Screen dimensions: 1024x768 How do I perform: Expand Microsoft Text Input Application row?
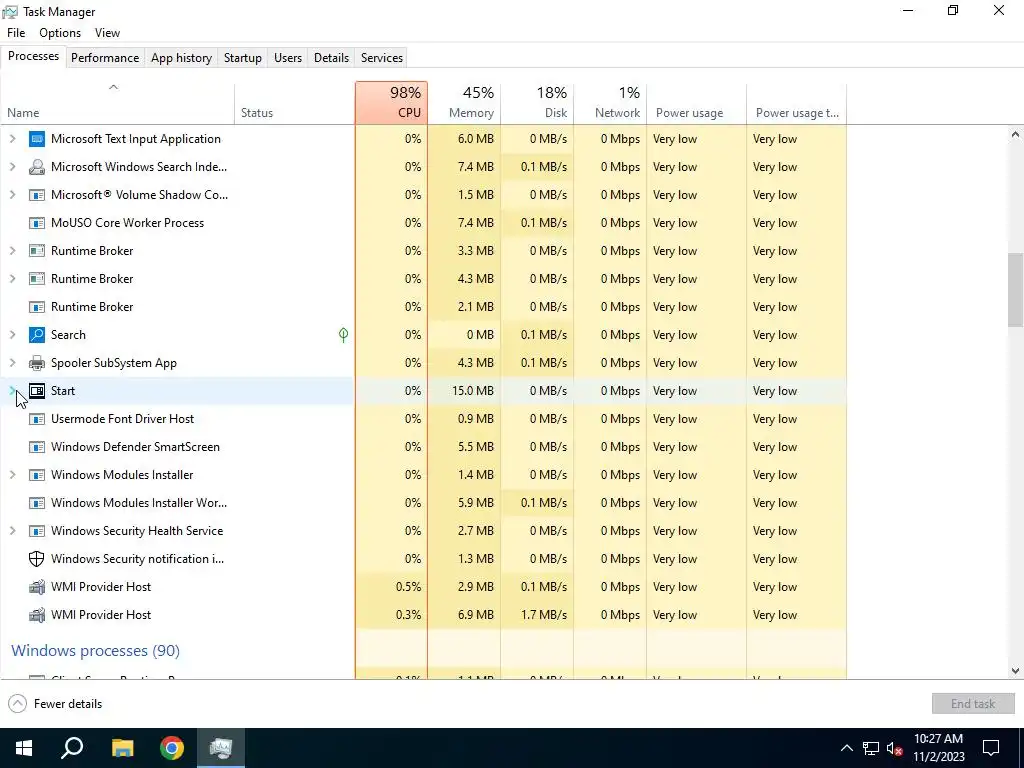point(12,139)
